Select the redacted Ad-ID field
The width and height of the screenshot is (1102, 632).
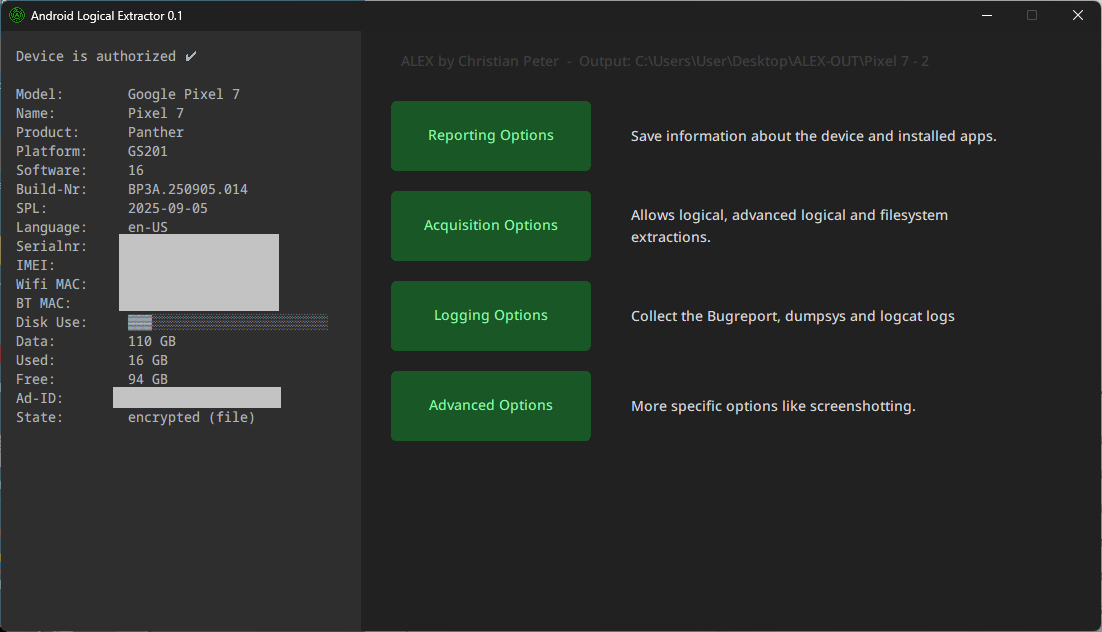pyautogui.click(x=196, y=397)
